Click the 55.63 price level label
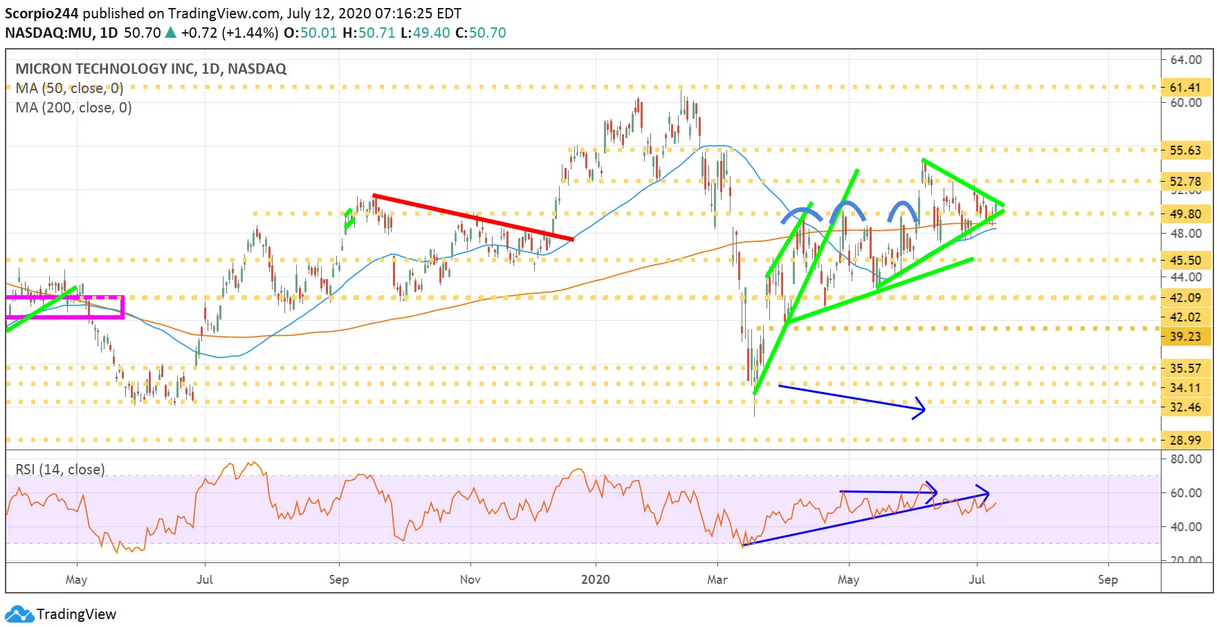The height and width of the screenshot is (627, 1217). pos(1186,149)
